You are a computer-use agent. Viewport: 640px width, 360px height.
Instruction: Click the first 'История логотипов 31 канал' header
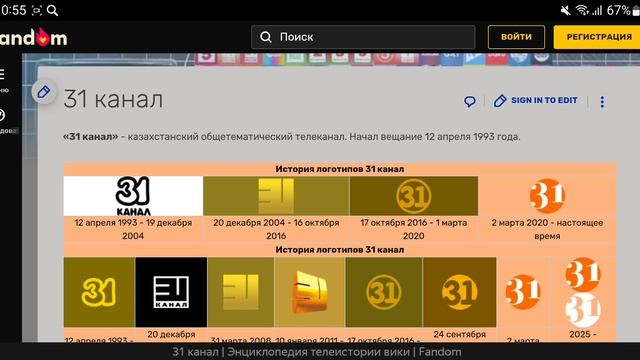tap(340, 169)
